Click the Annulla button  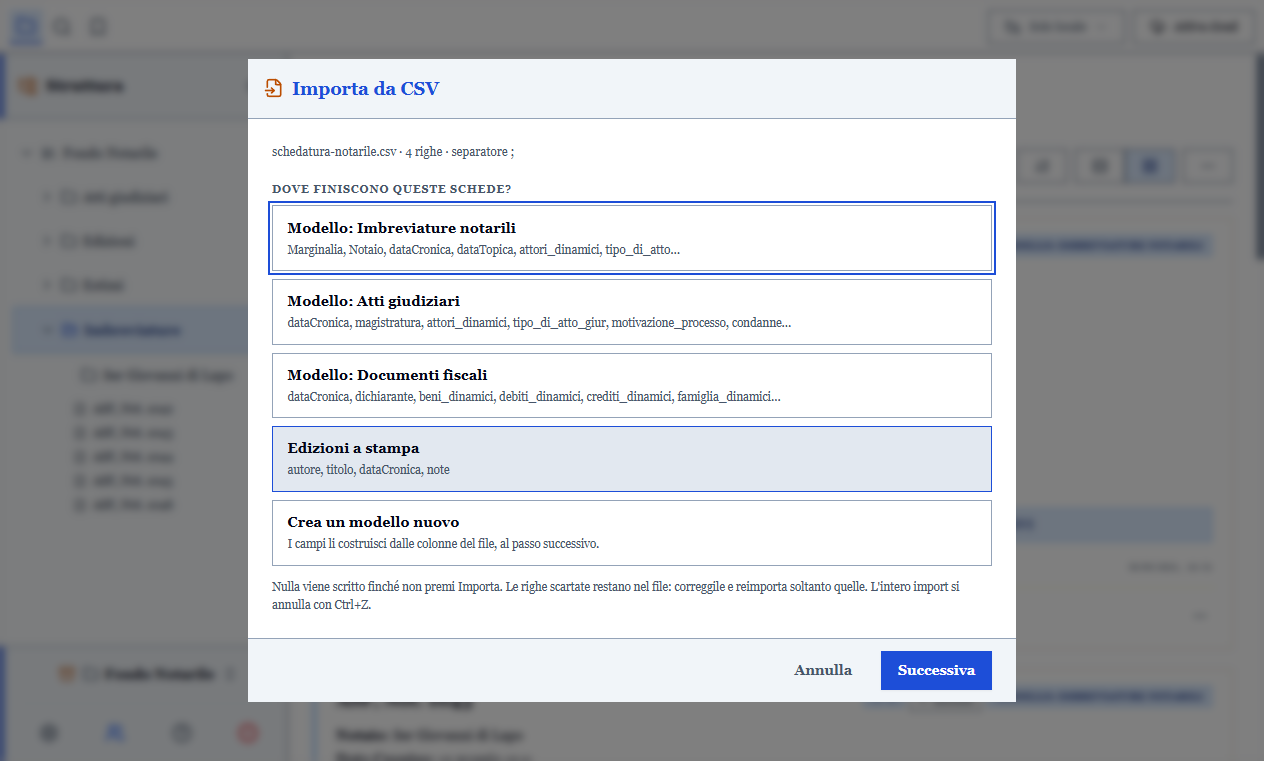823,671
